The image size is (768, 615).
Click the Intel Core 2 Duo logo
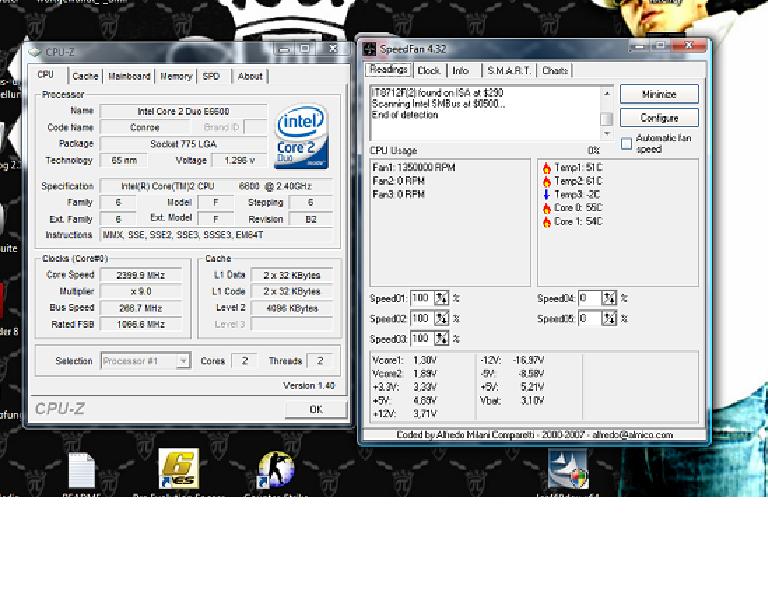tap(301, 136)
